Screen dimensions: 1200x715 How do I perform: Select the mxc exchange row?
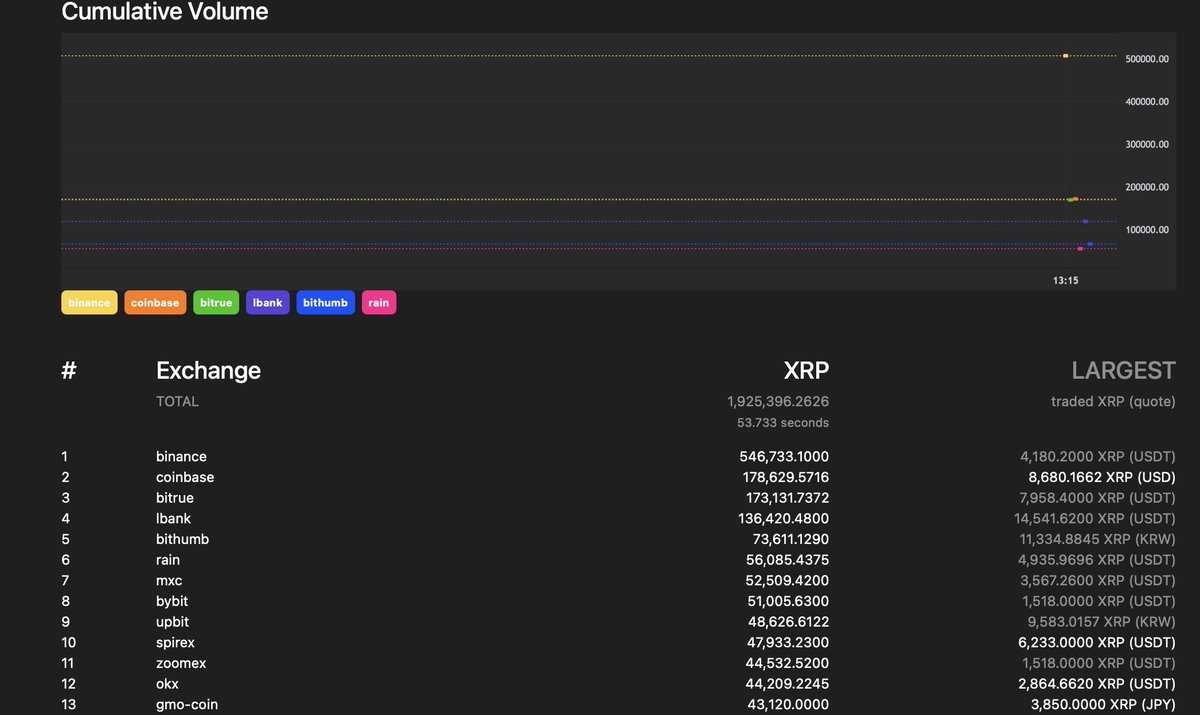tap(618, 580)
